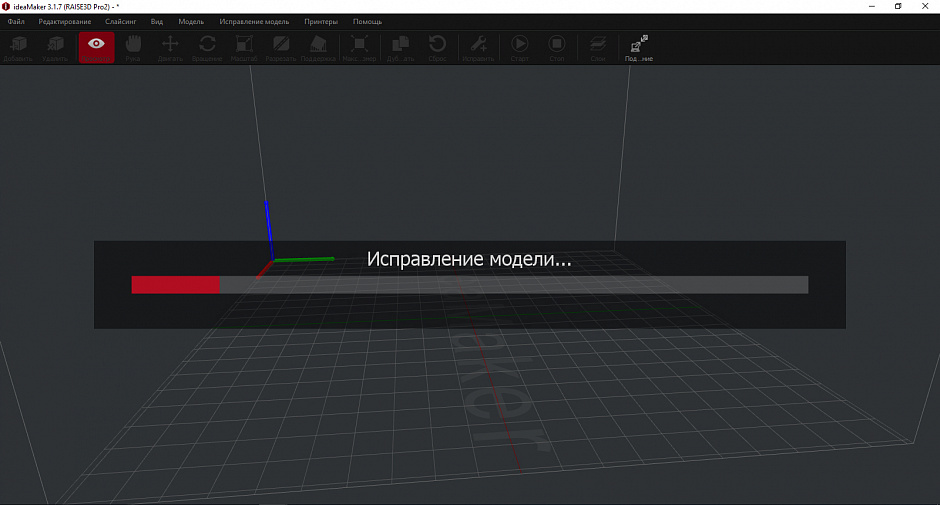Open the Вид menu
This screenshot has width=940, height=505.
pyautogui.click(x=157, y=22)
